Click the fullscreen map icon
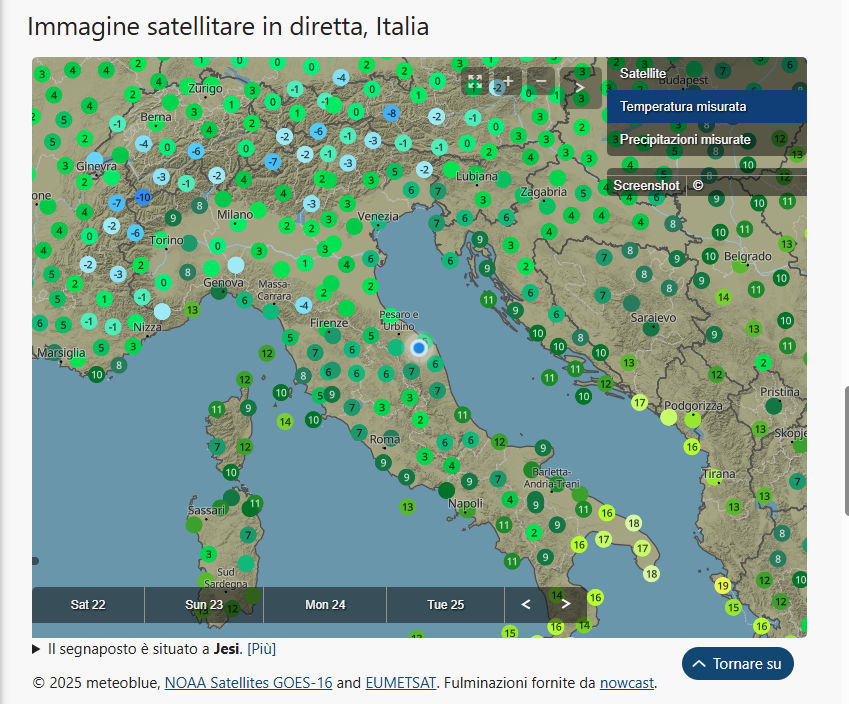Viewport: 849px width, 704px height. [475, 83]
